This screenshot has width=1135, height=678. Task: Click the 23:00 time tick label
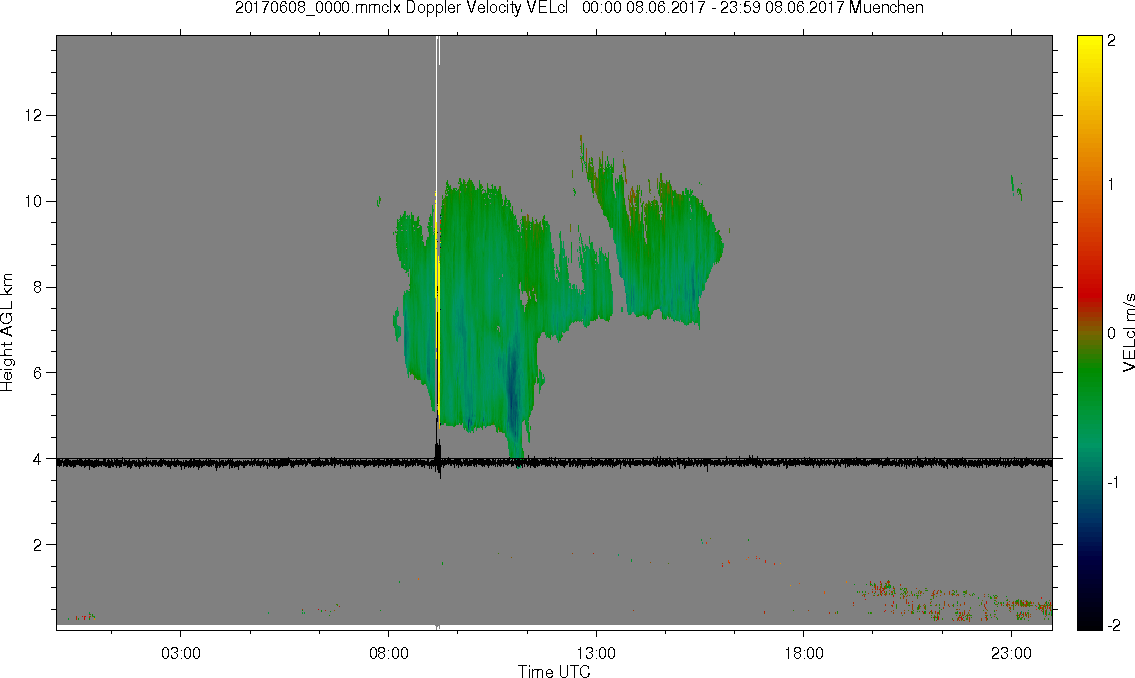coord(1012,653)
